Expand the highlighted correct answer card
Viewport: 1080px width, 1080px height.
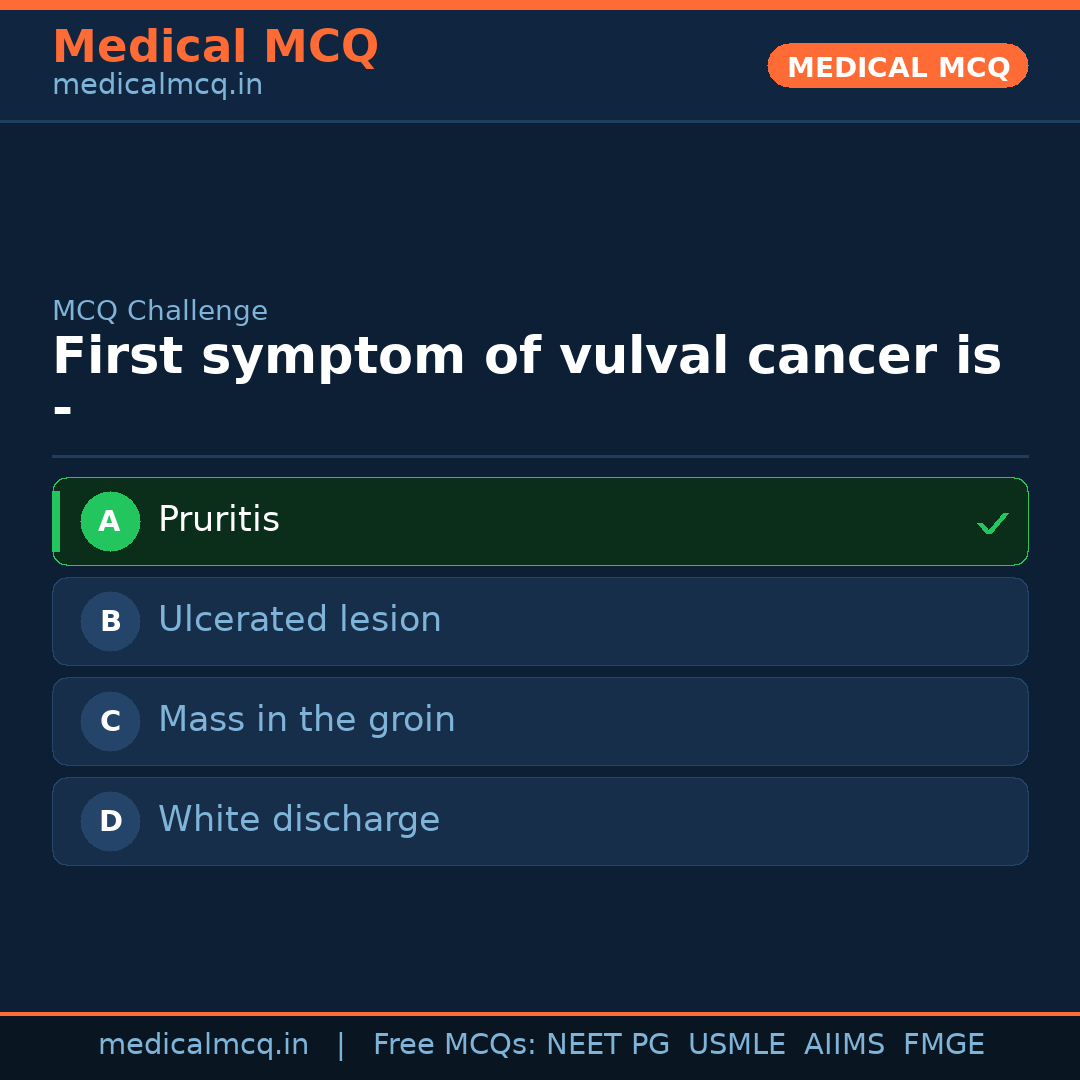[540, 521]
